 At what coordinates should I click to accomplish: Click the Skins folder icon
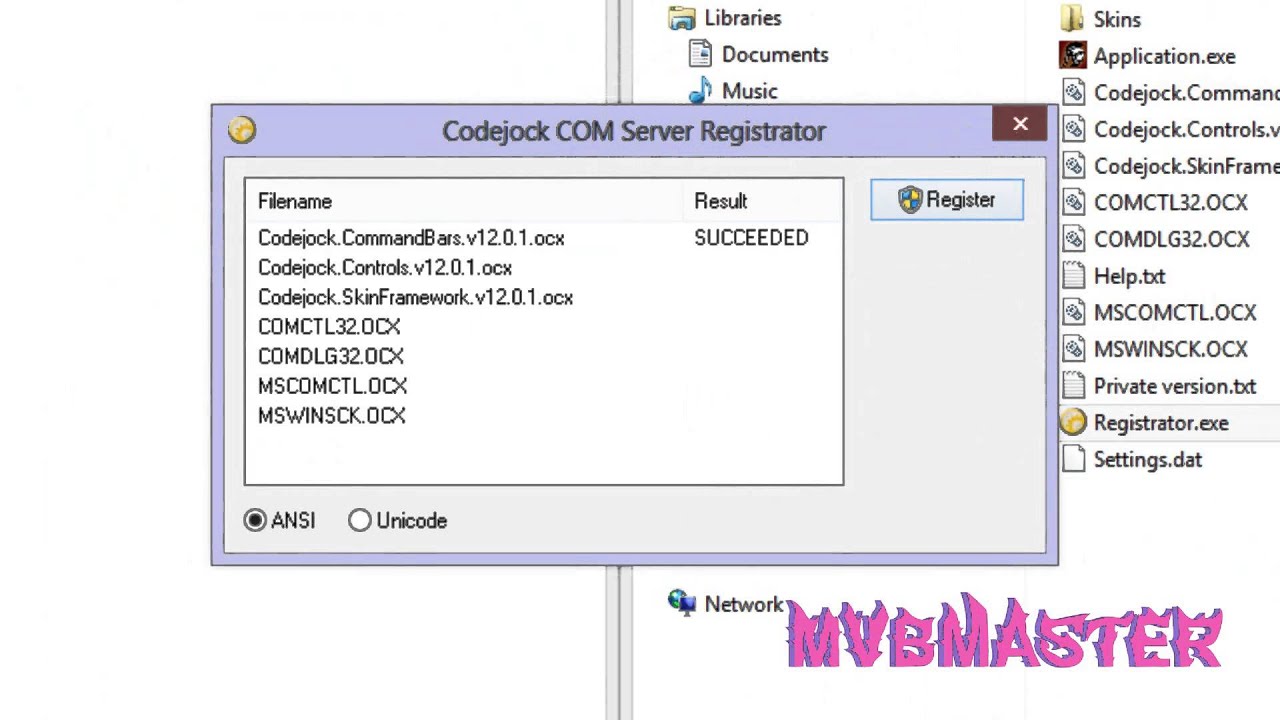[1073, 19]
